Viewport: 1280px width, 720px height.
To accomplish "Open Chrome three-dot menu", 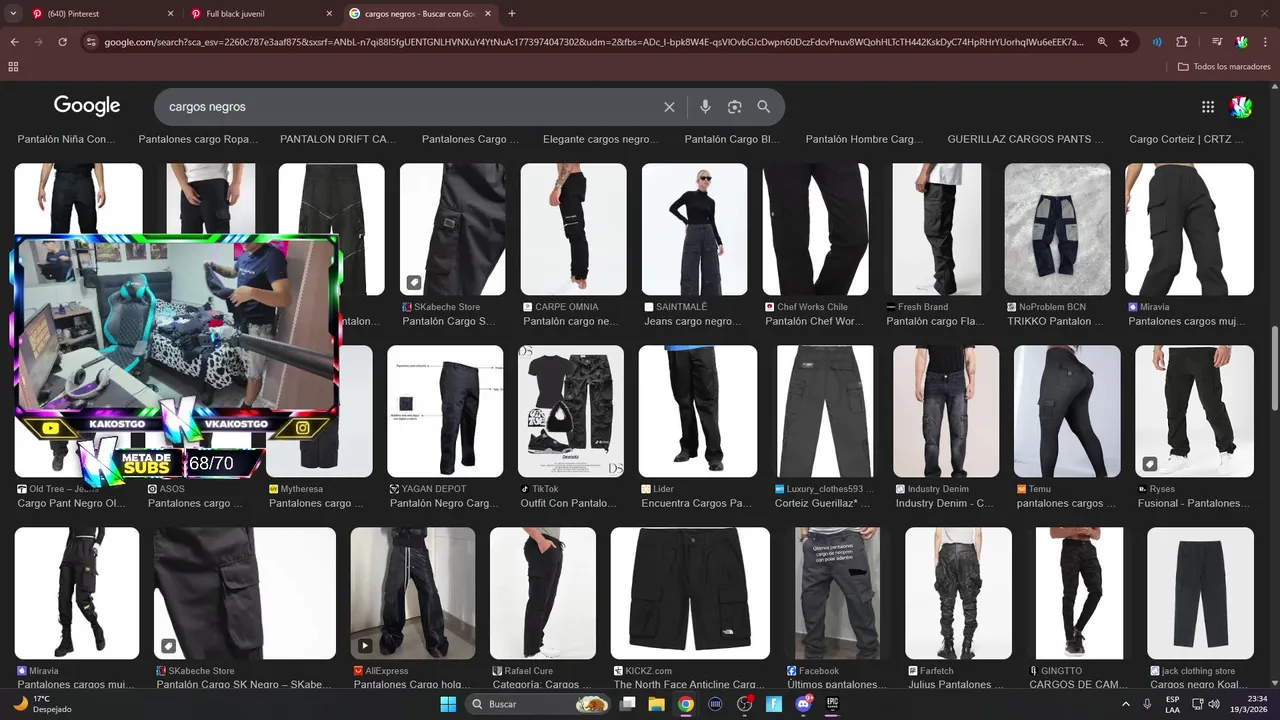I will click(1266, 42).
